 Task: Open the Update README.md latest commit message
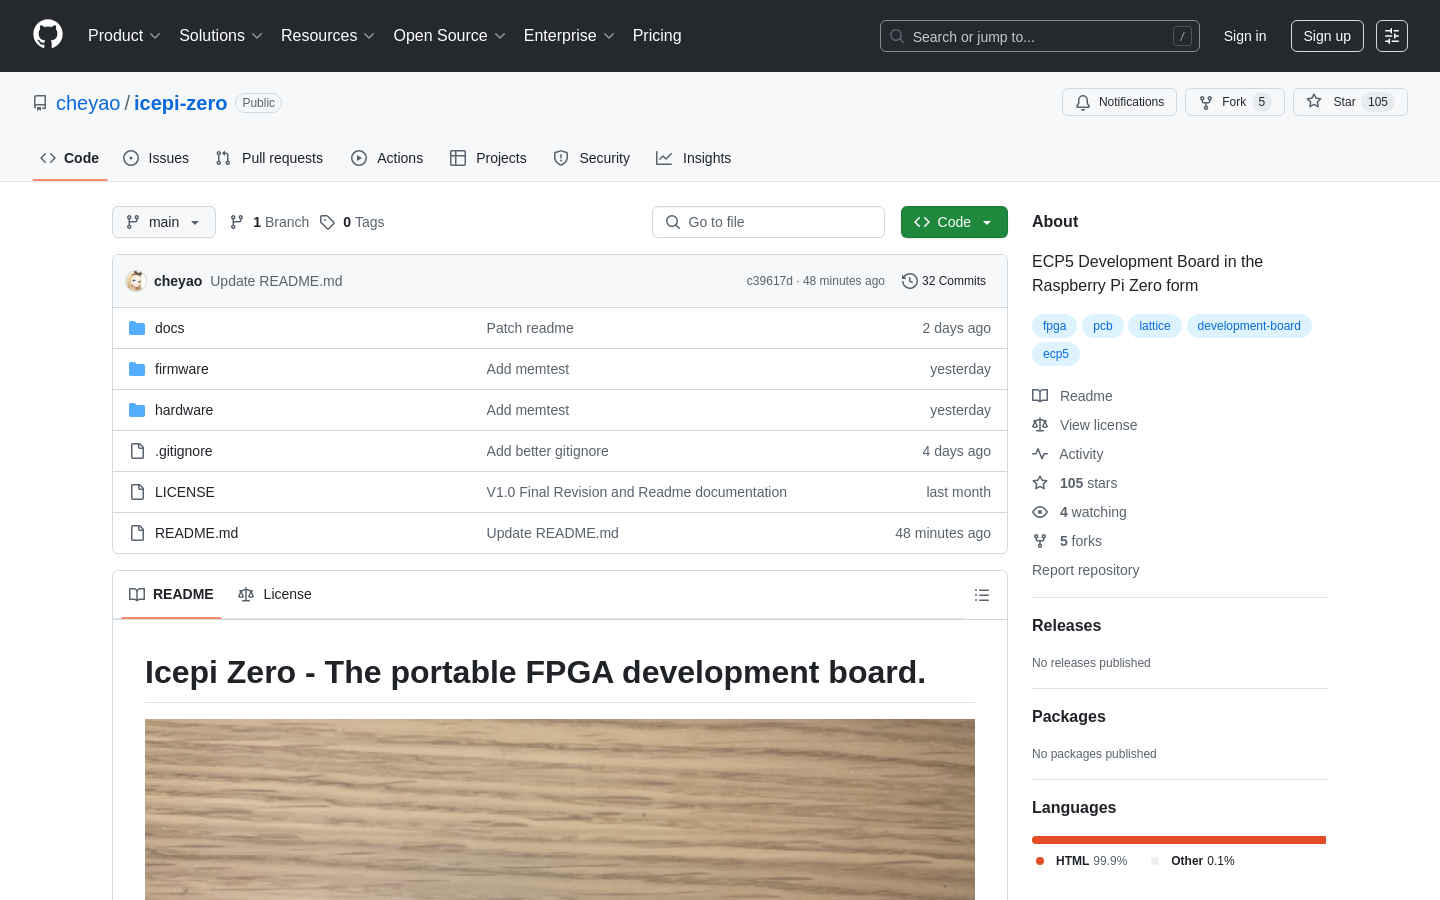coord(276,281)
